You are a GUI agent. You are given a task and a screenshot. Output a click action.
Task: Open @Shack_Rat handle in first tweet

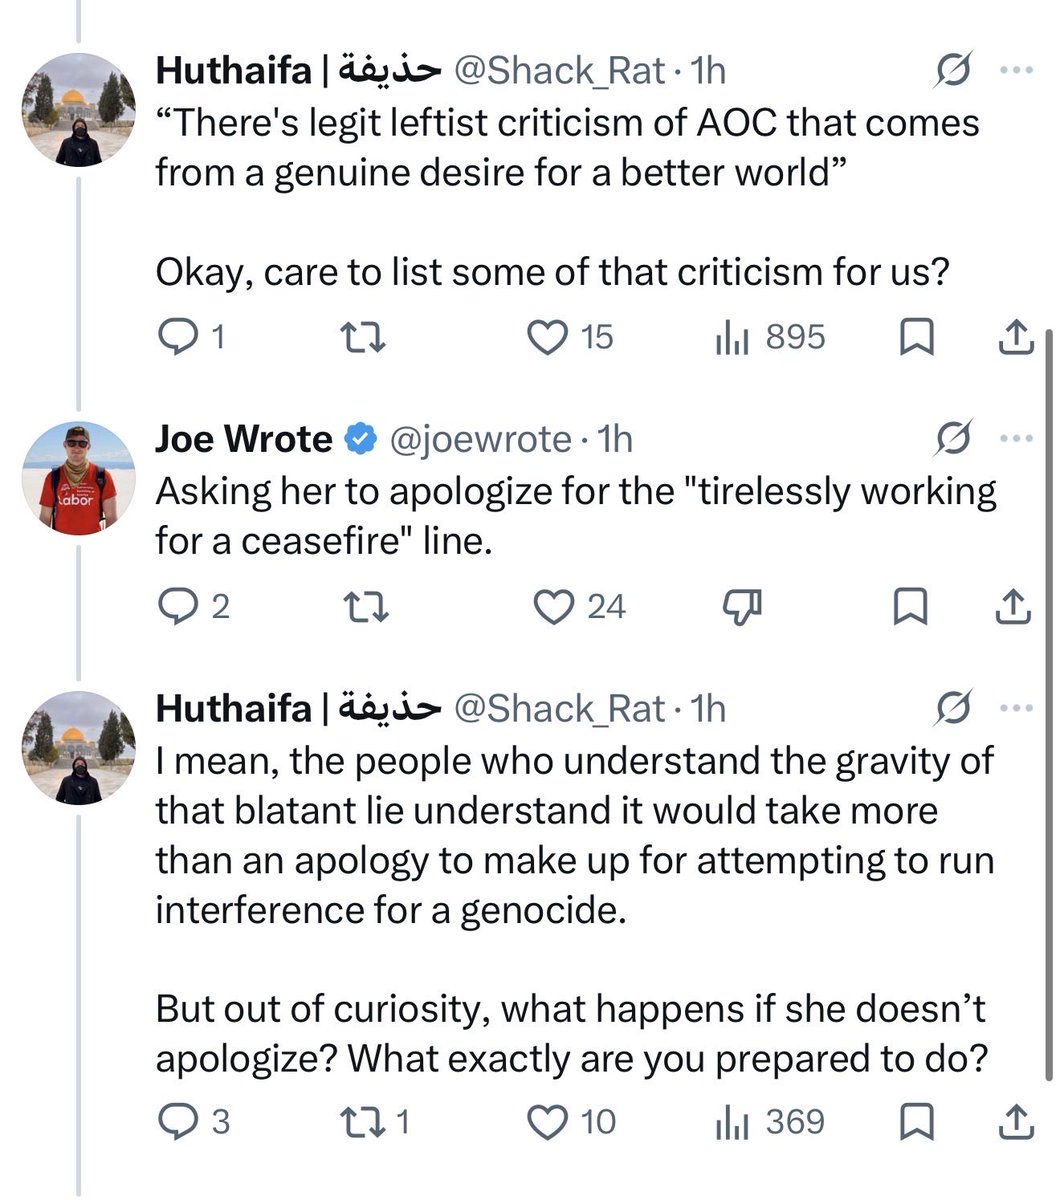(x=560, y=70)
